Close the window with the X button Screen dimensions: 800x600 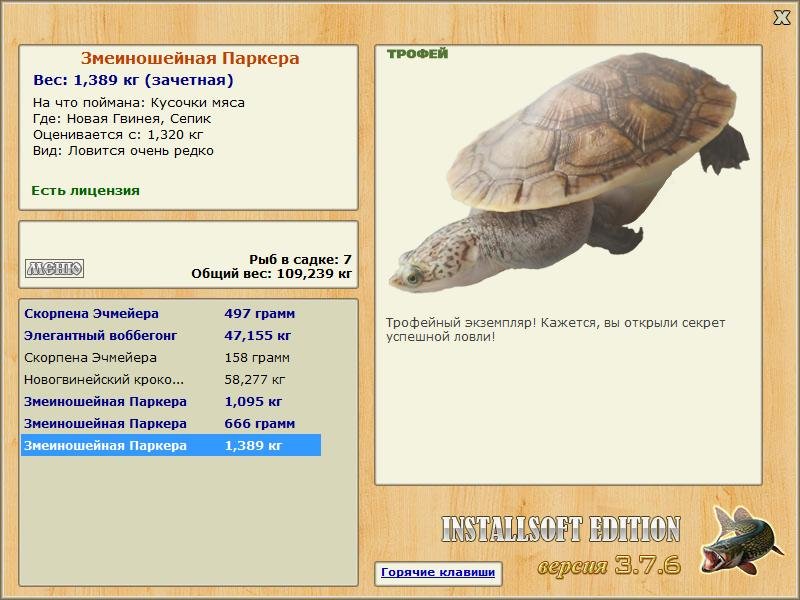(x=781, y=17)
